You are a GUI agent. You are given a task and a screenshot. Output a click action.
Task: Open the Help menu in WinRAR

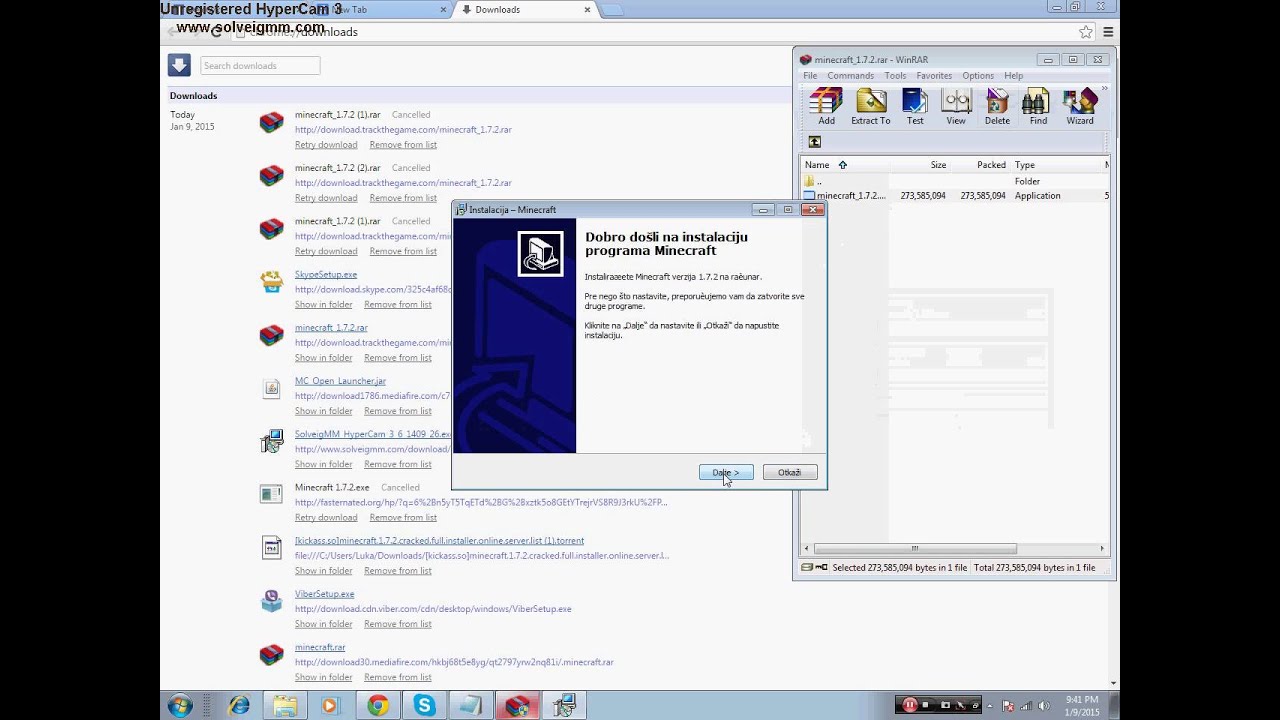(x=1013, y=76)
